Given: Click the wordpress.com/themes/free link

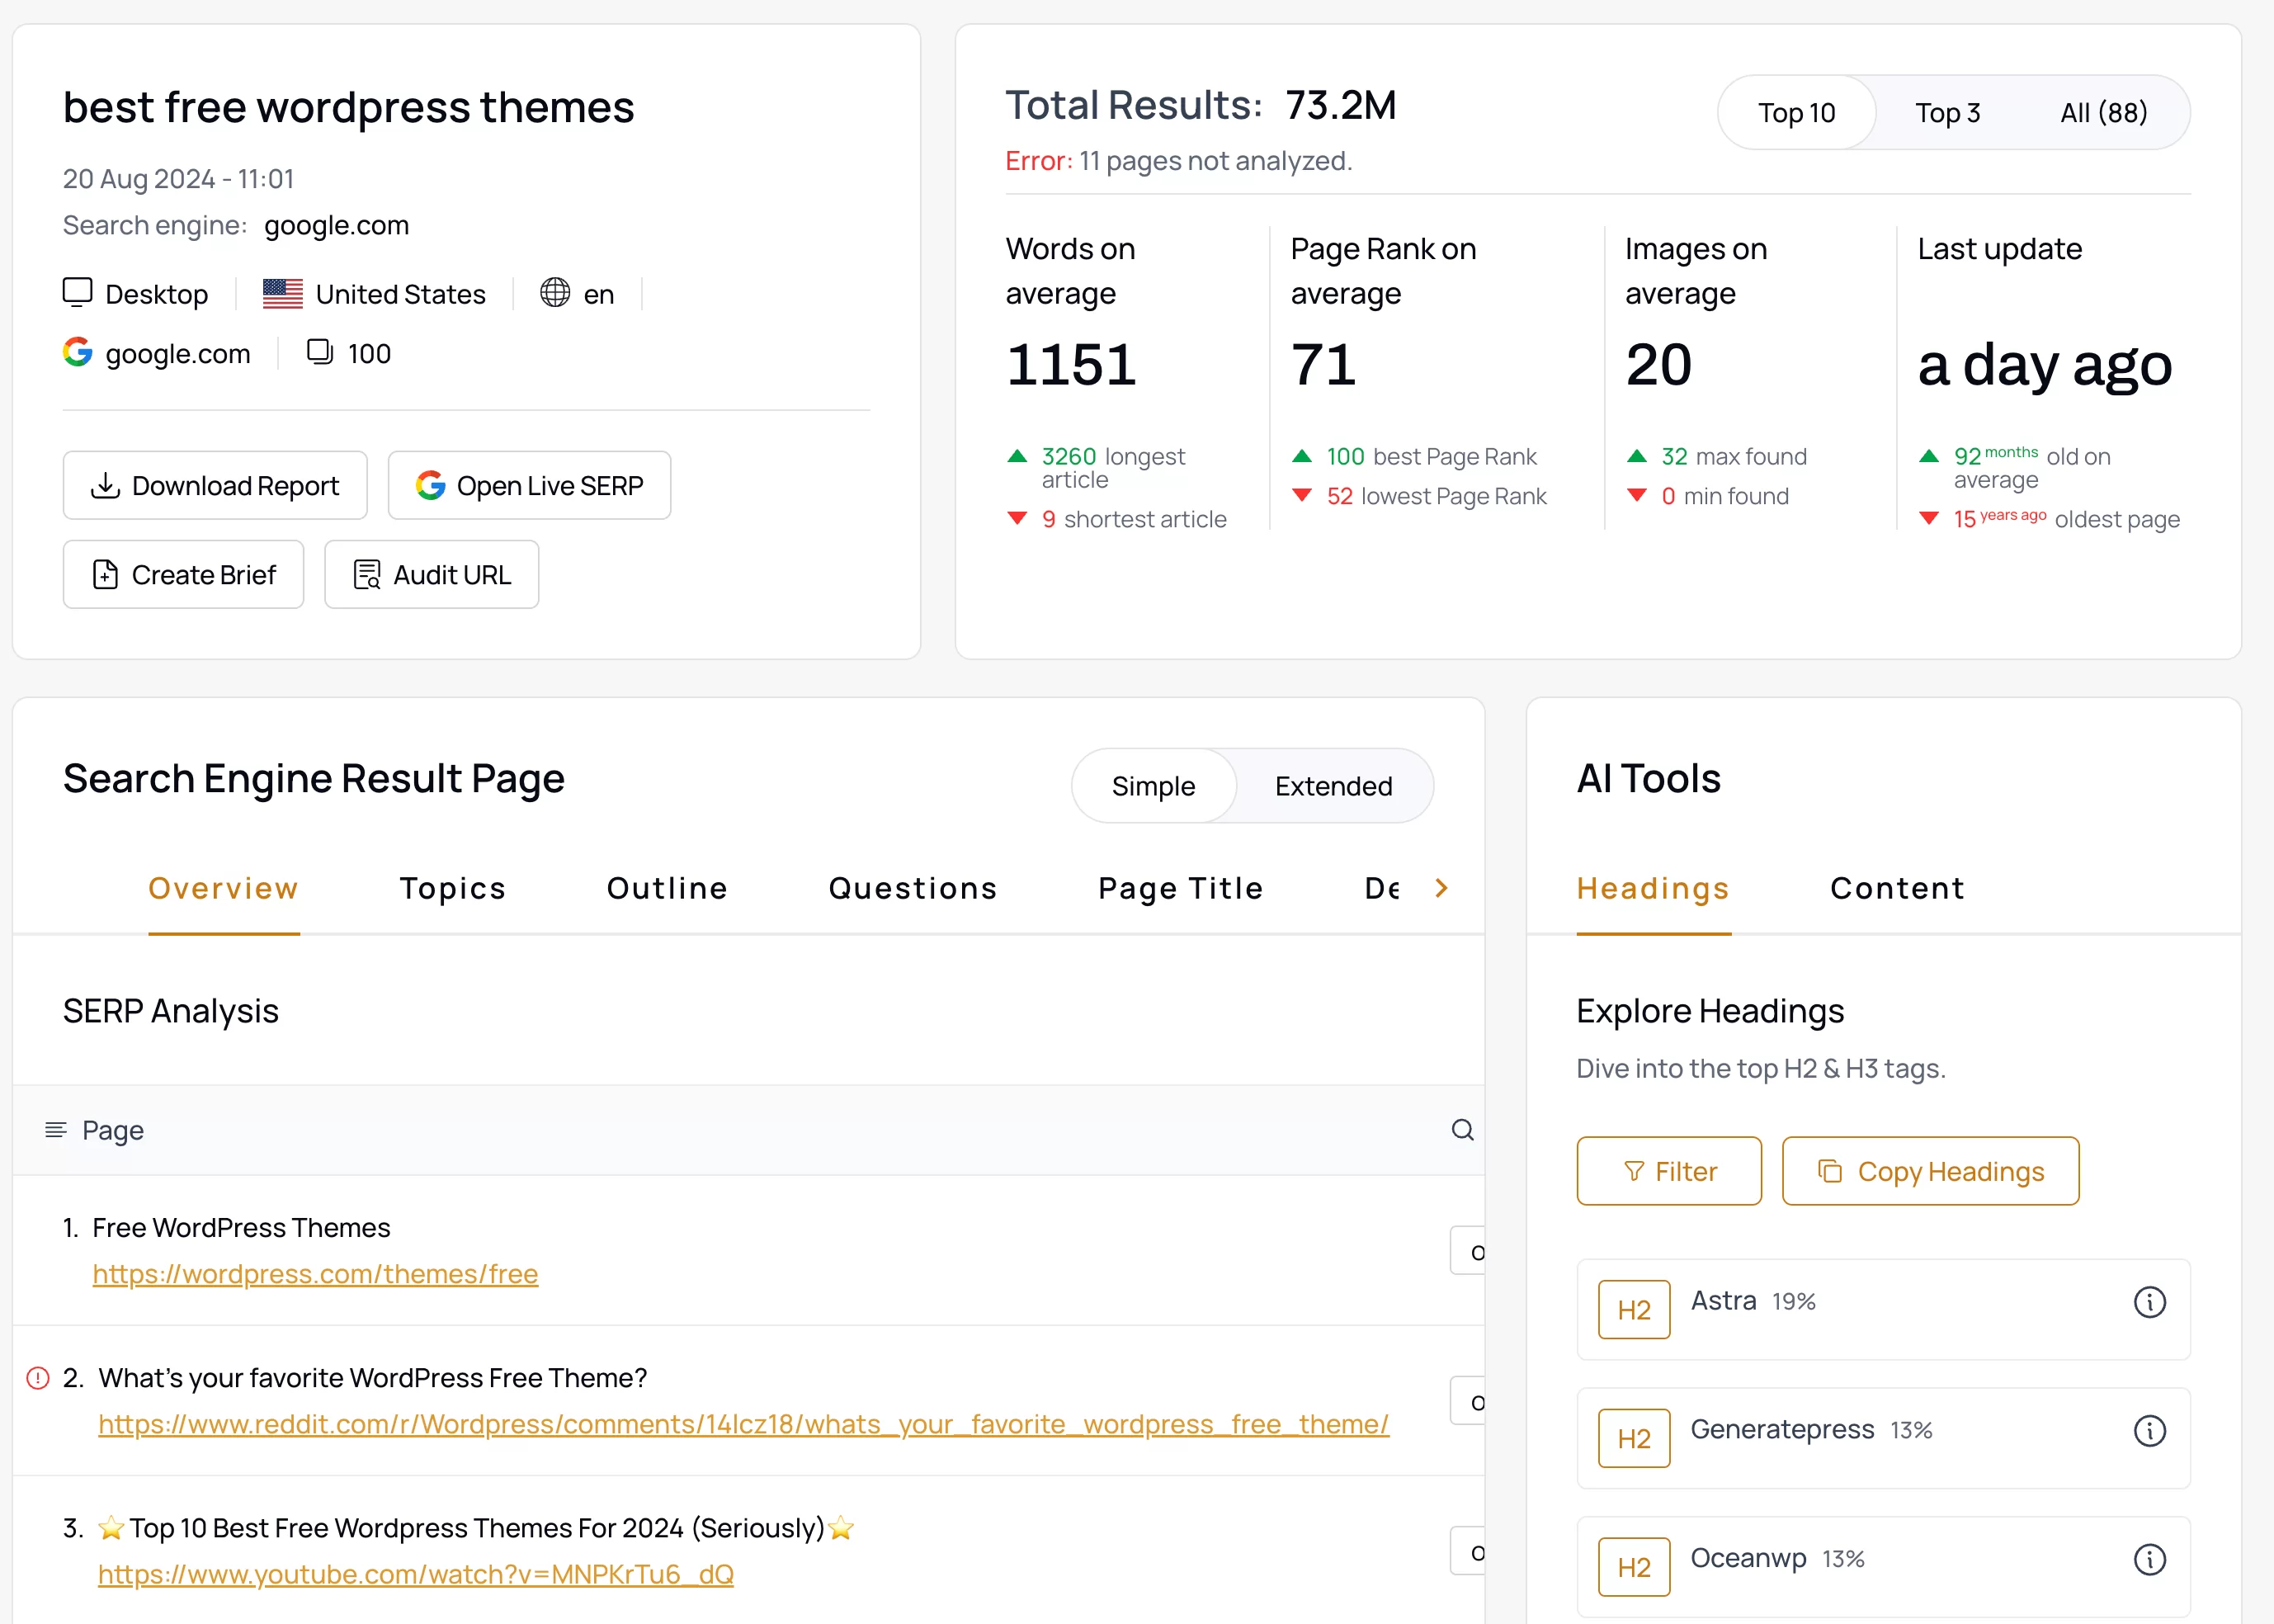Looking at the screenshot, I should [314, 1272].
